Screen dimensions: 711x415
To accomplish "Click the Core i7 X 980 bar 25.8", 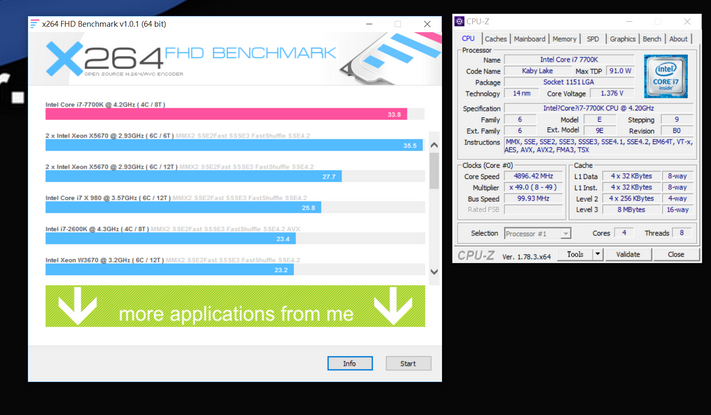I will [x=183, y=207].
